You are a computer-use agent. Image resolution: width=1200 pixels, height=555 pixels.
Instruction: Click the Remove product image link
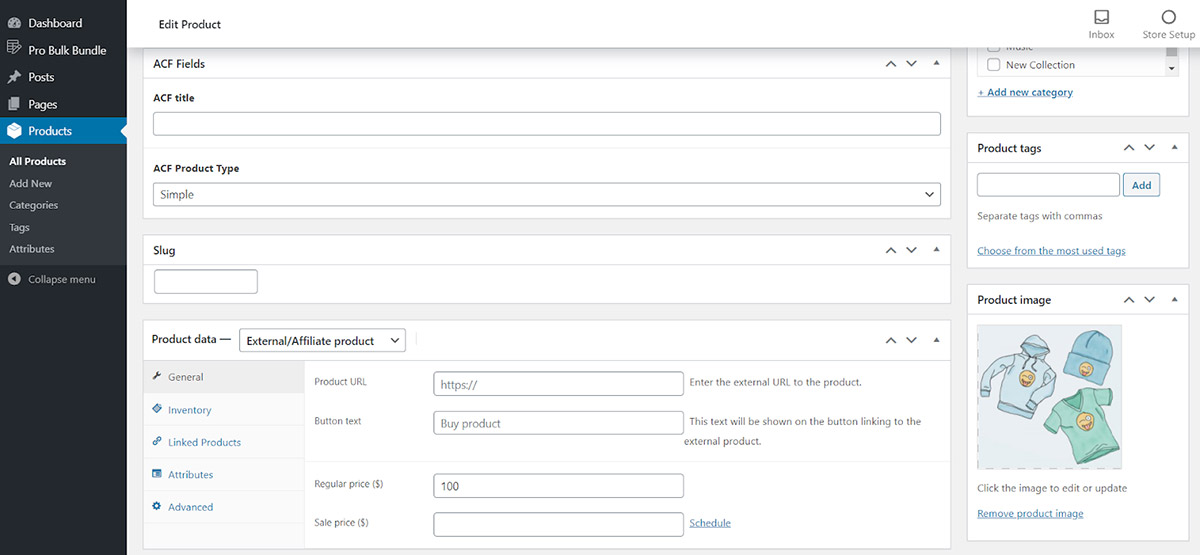click(x=1030, y=514)
